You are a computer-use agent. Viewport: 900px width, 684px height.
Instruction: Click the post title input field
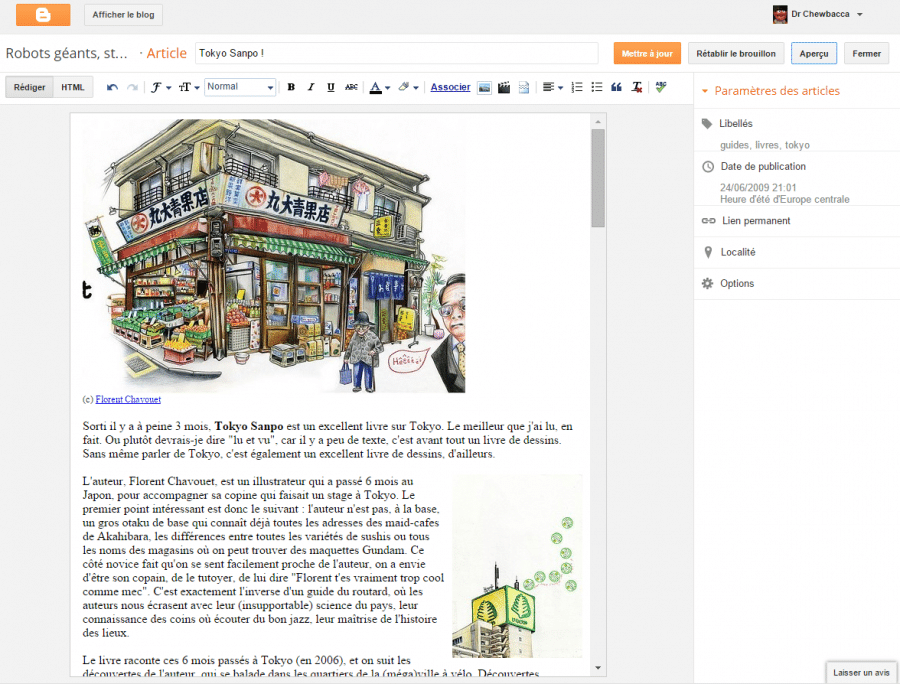click(x=396, y=53)
